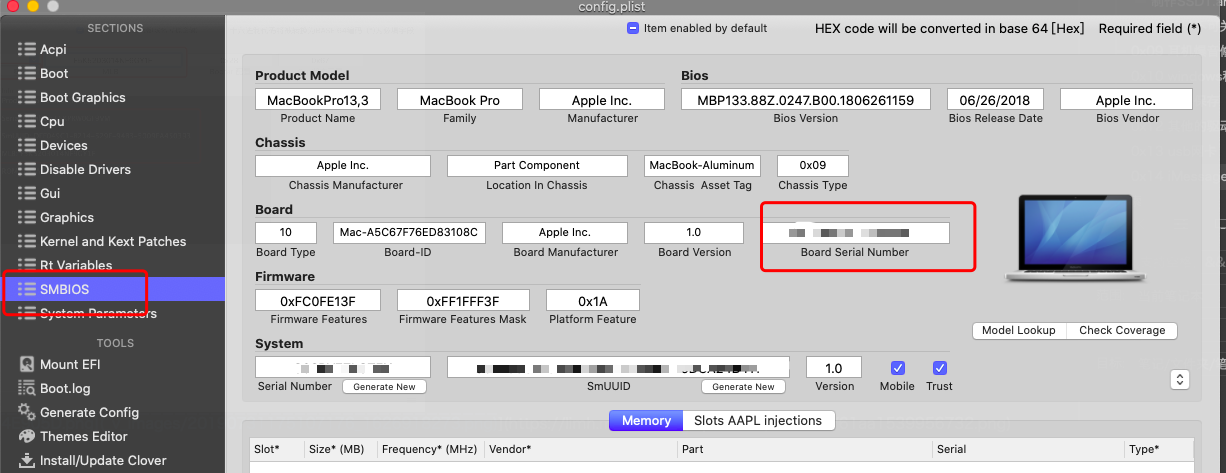This screenshot has width=1226, height=473.
Task: Edit the Product Name field
Action: click(318, 100)
